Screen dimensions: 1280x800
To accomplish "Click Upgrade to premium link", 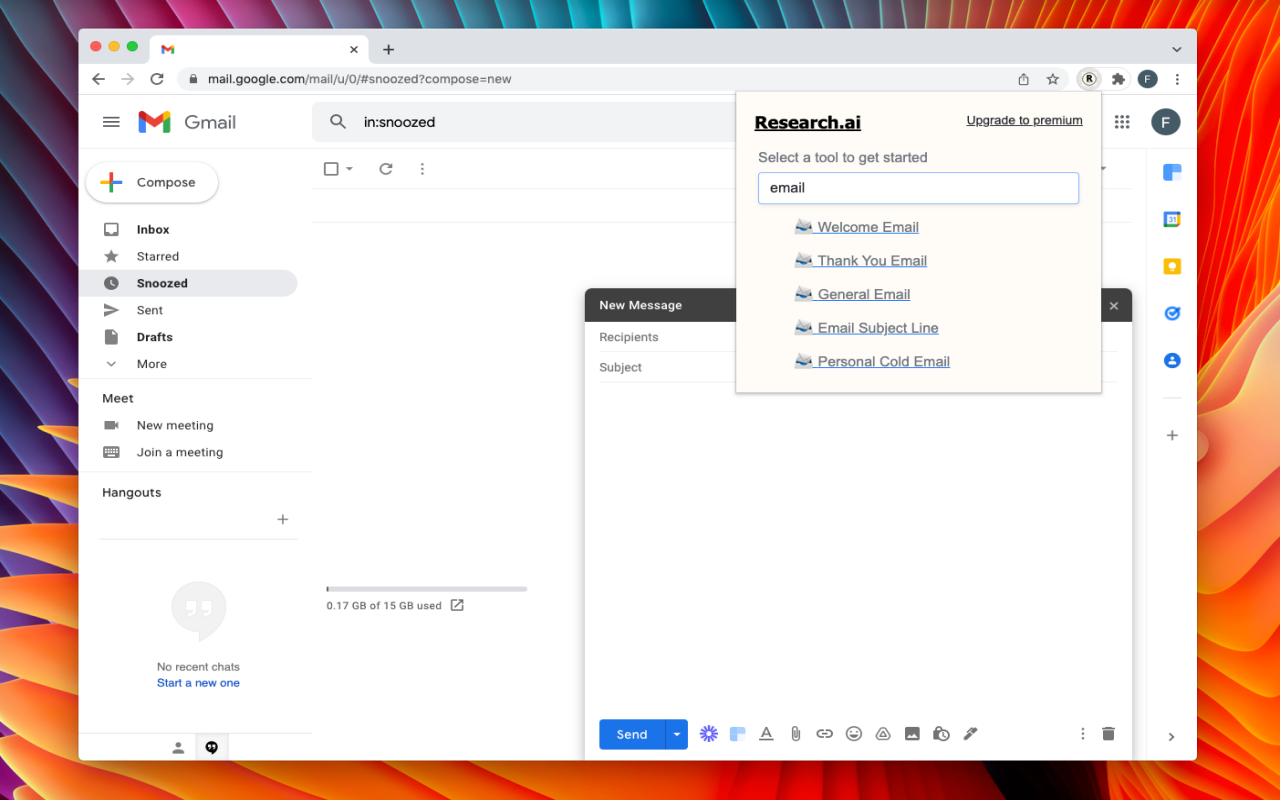I will [x=1024, y=120].
